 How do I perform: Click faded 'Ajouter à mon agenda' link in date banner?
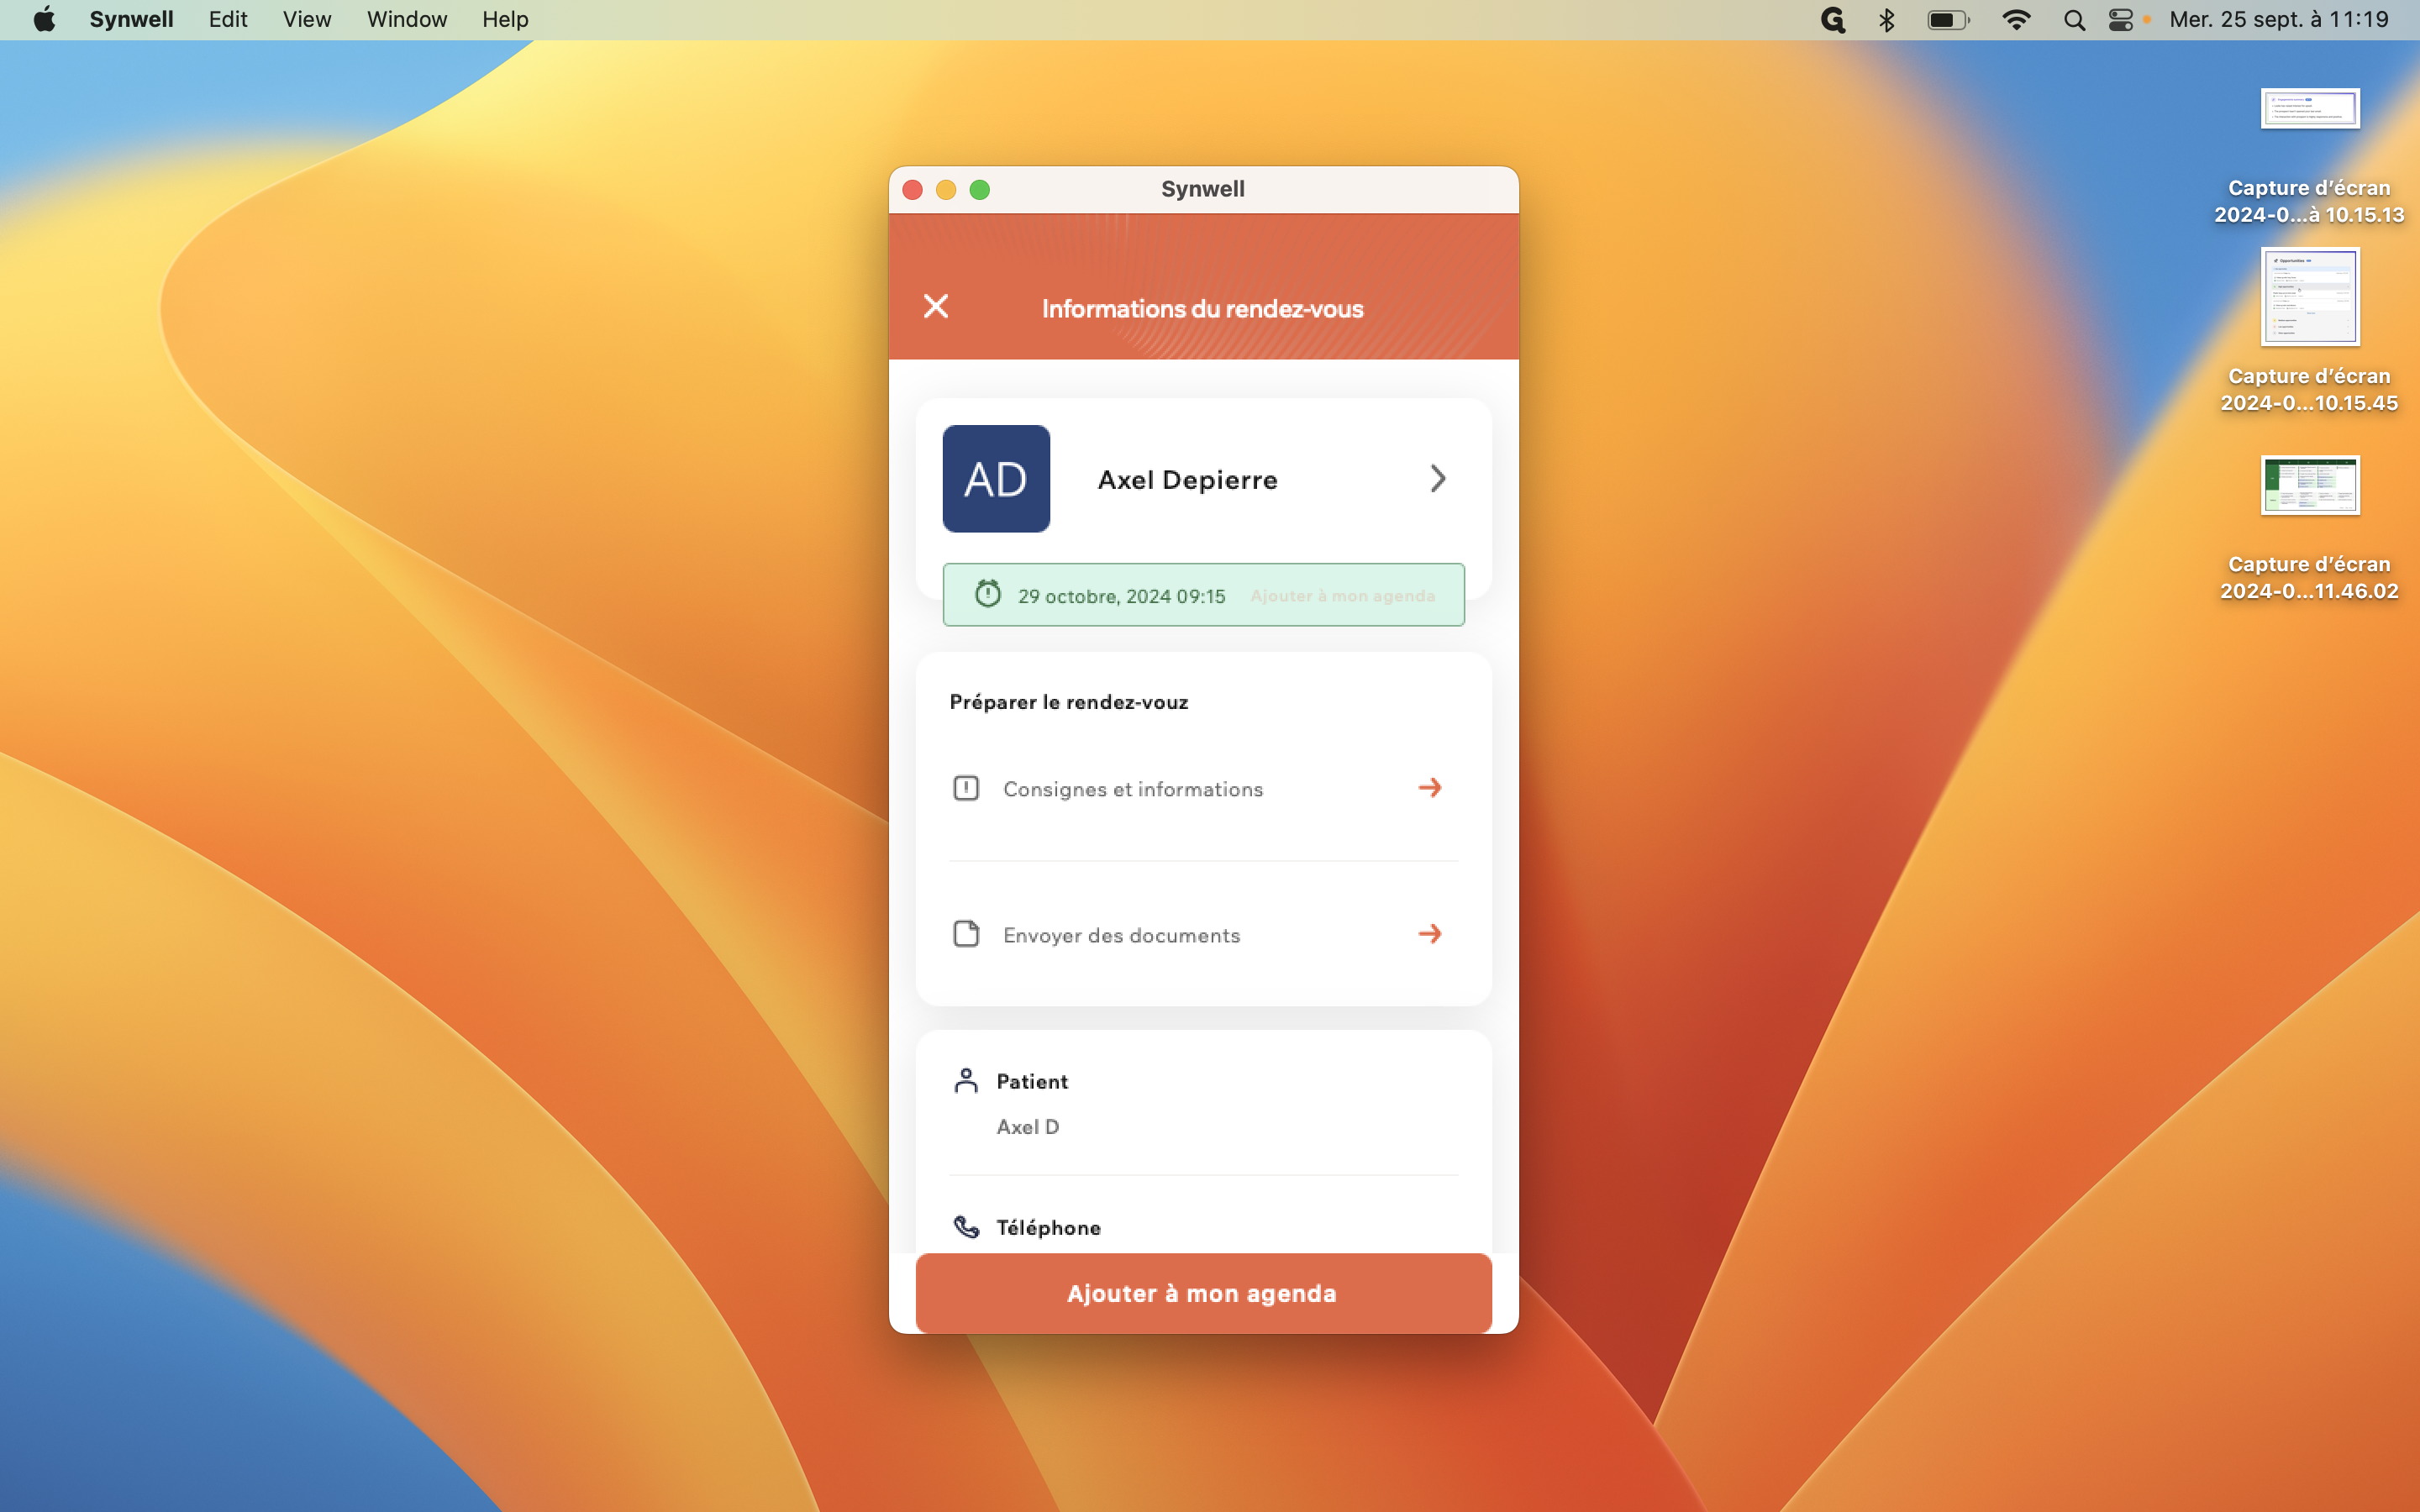[x=1342, y=596]
